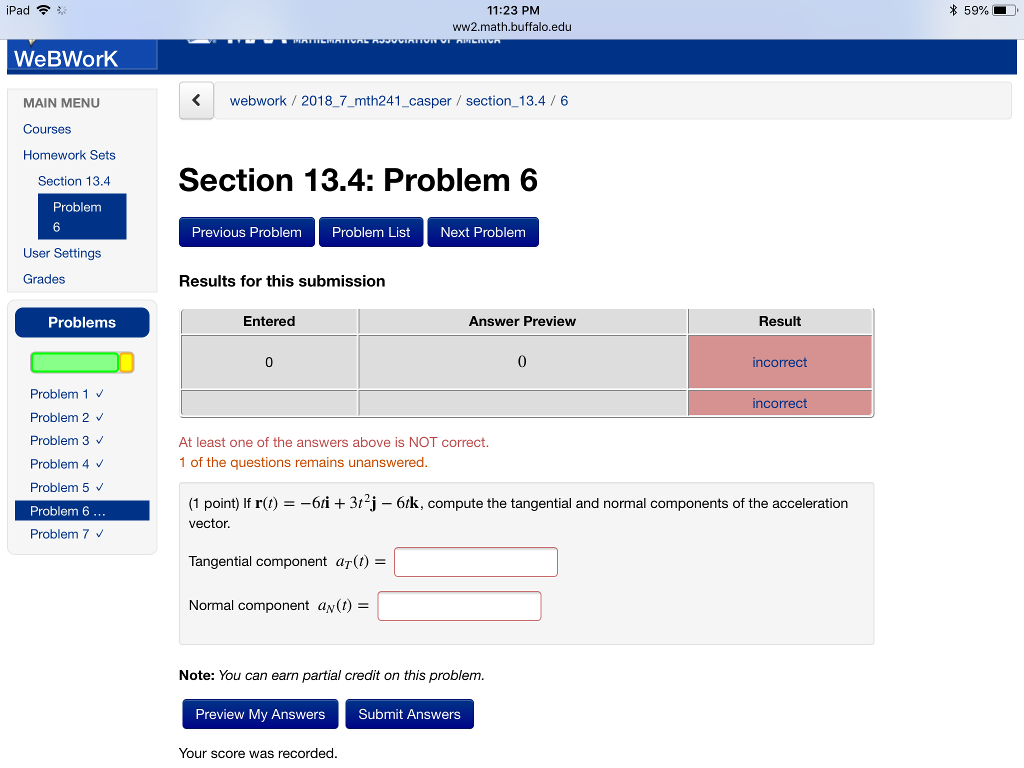1024x768 pixels.
Task: Click the 'Results for this submission' heading
Action: [x=282, y=281]
